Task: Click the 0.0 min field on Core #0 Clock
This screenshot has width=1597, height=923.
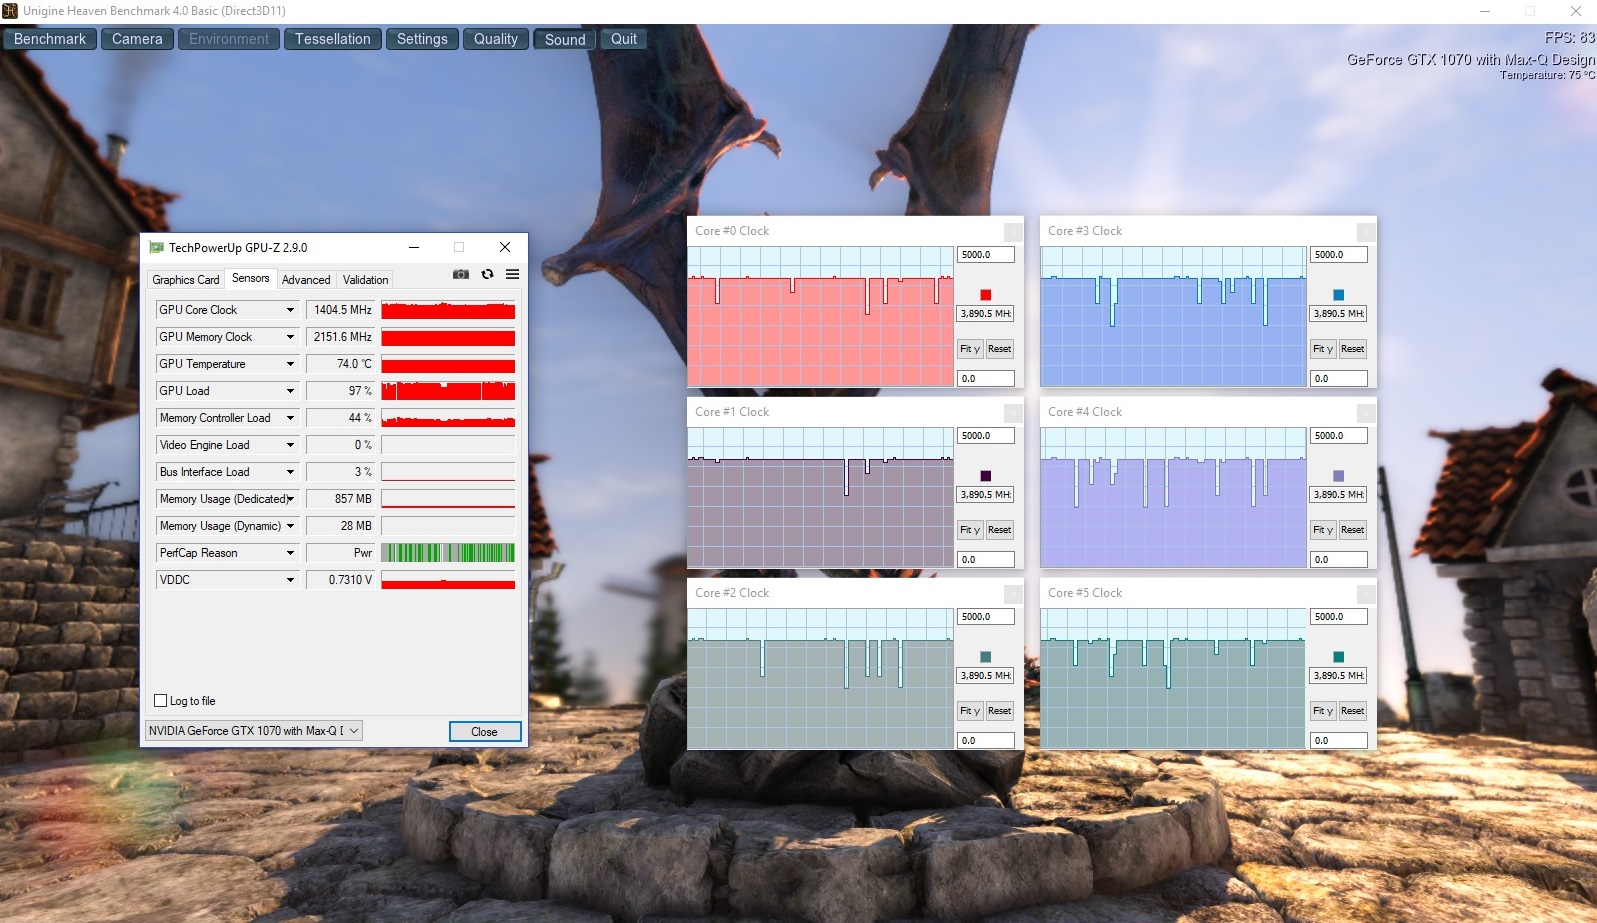Action: pyautogui.click(x=986, y=379)
